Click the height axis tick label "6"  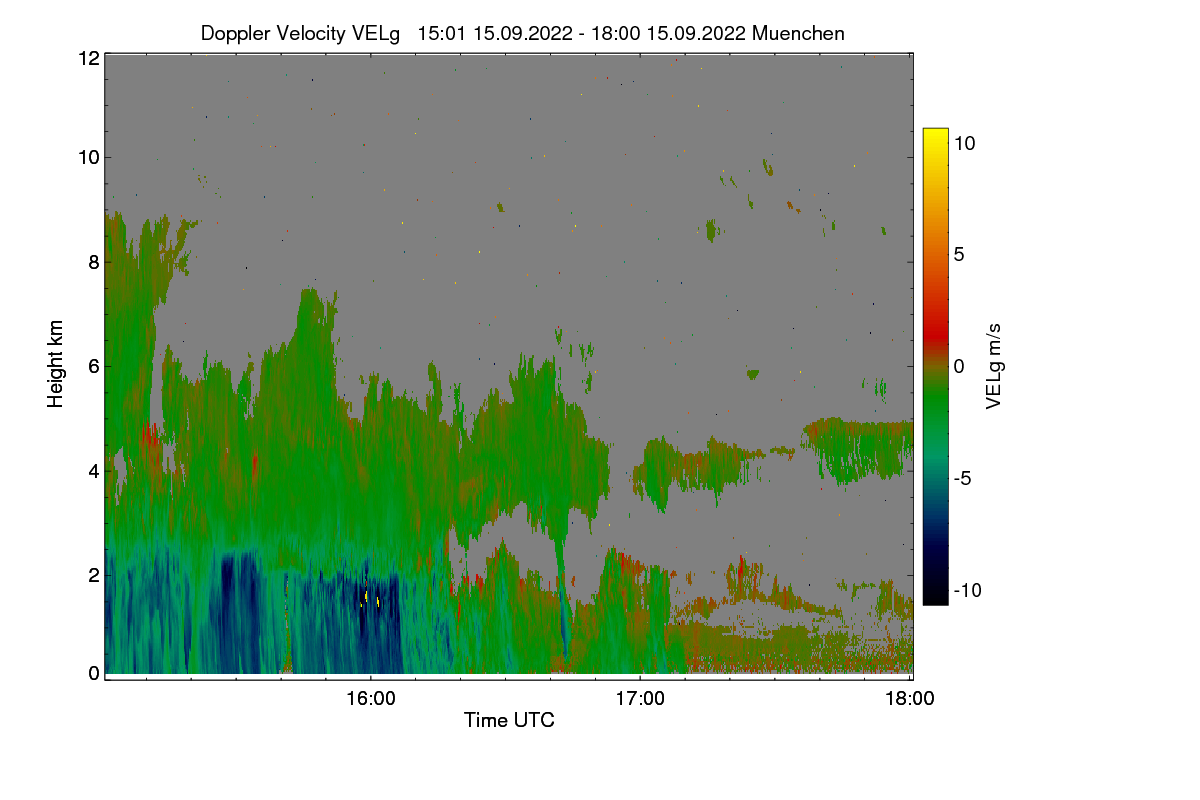point(93,366)
